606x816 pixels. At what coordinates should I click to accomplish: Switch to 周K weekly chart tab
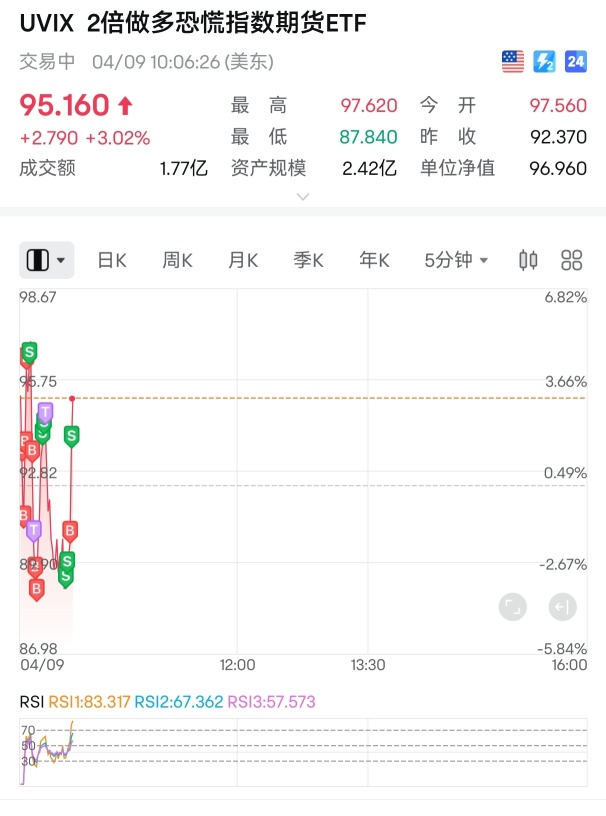(177, 260)
